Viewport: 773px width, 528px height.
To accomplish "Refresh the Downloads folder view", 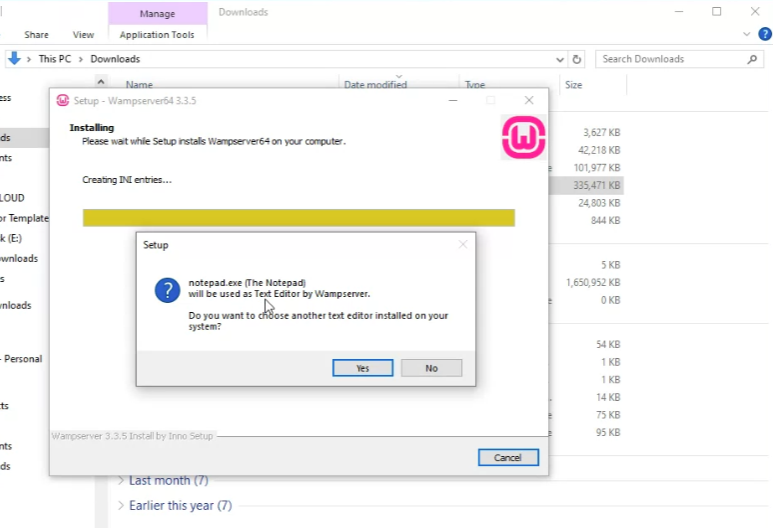I will [576, 60].
